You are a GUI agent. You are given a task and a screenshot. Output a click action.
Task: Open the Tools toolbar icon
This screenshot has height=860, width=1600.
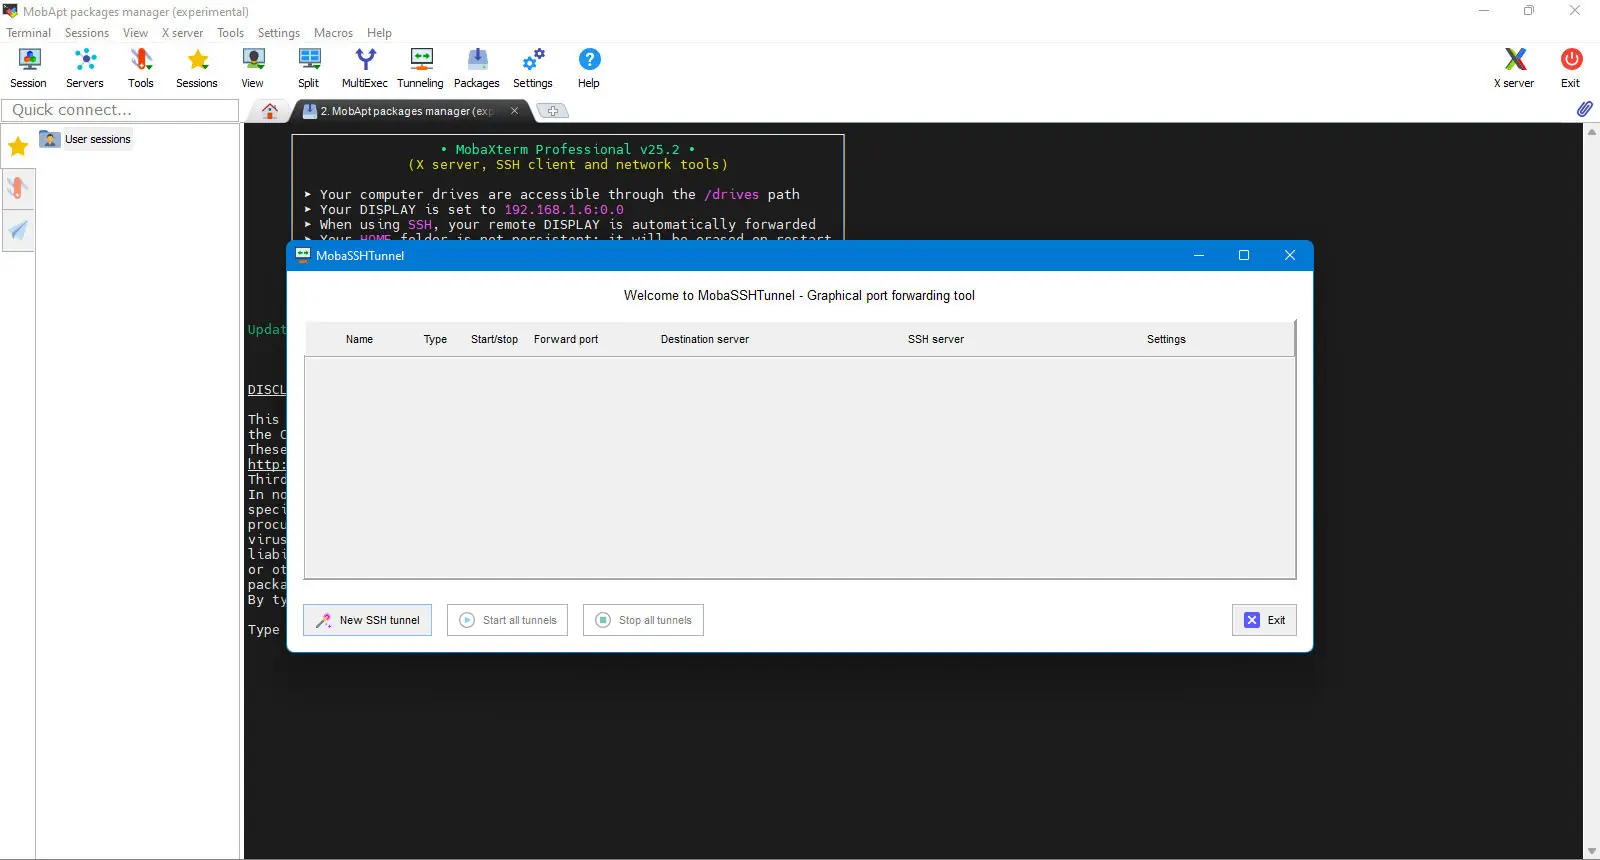[x=141, y=68]
